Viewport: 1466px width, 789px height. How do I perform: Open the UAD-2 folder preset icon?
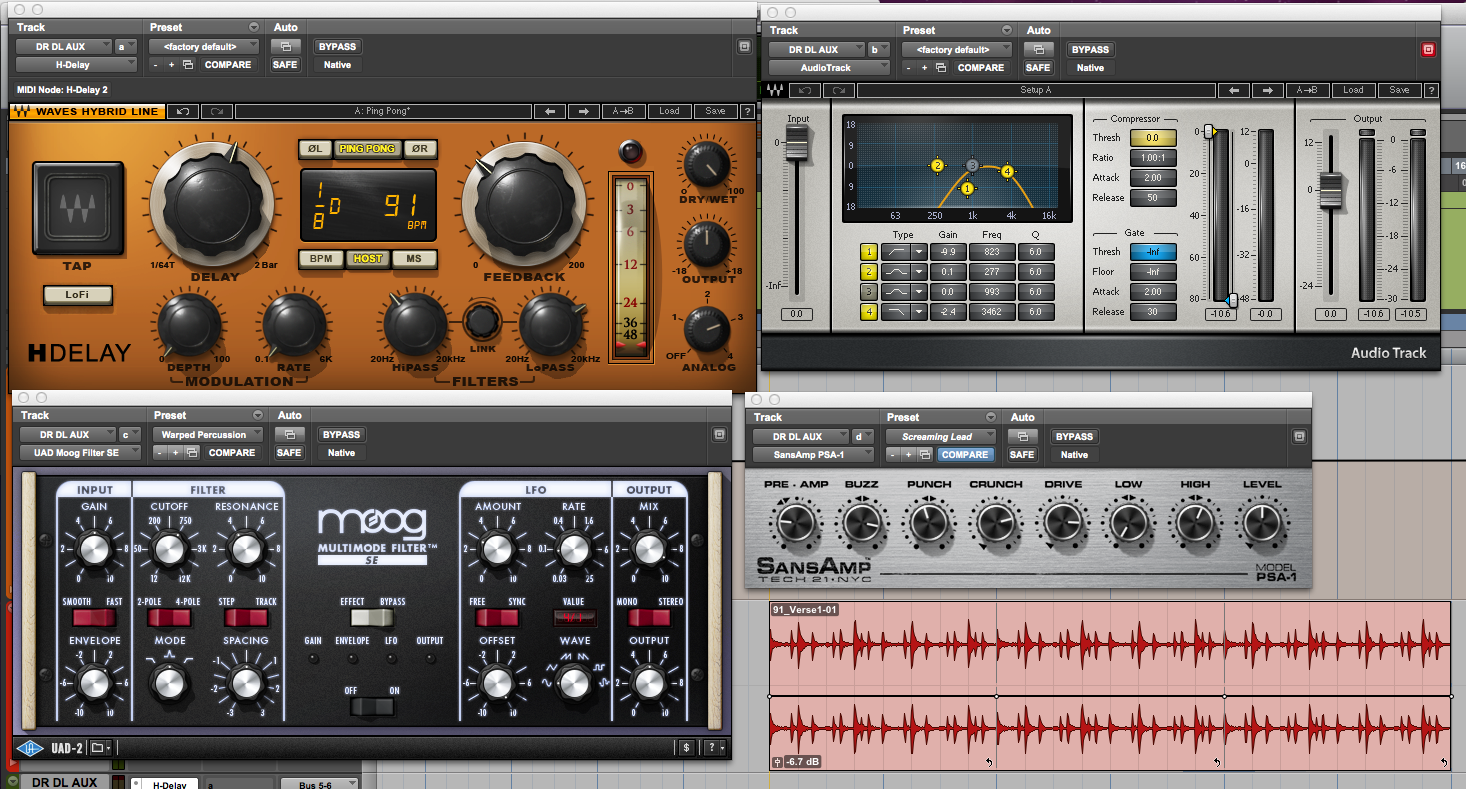click(x=97, y=747)
